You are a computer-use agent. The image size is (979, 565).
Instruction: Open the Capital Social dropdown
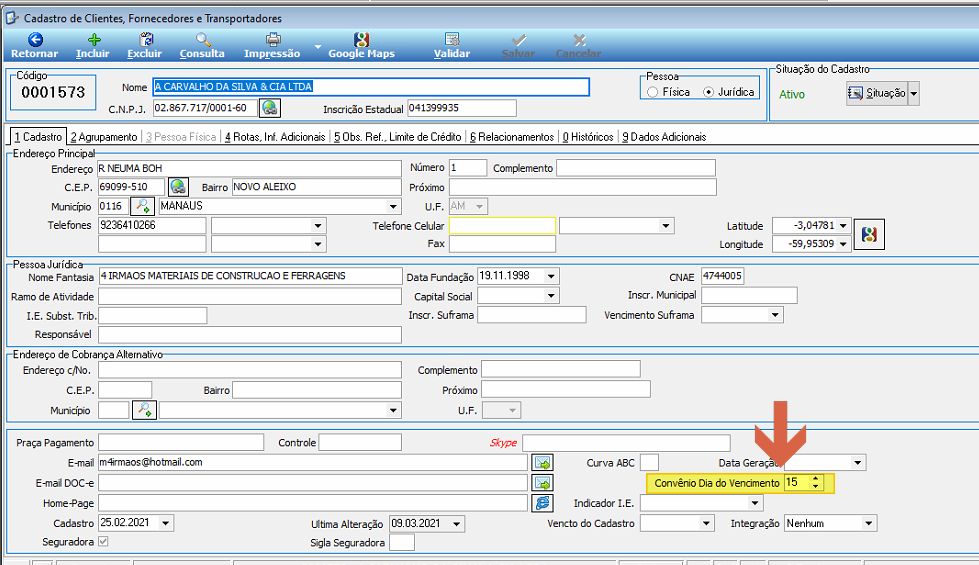point(551,296)
